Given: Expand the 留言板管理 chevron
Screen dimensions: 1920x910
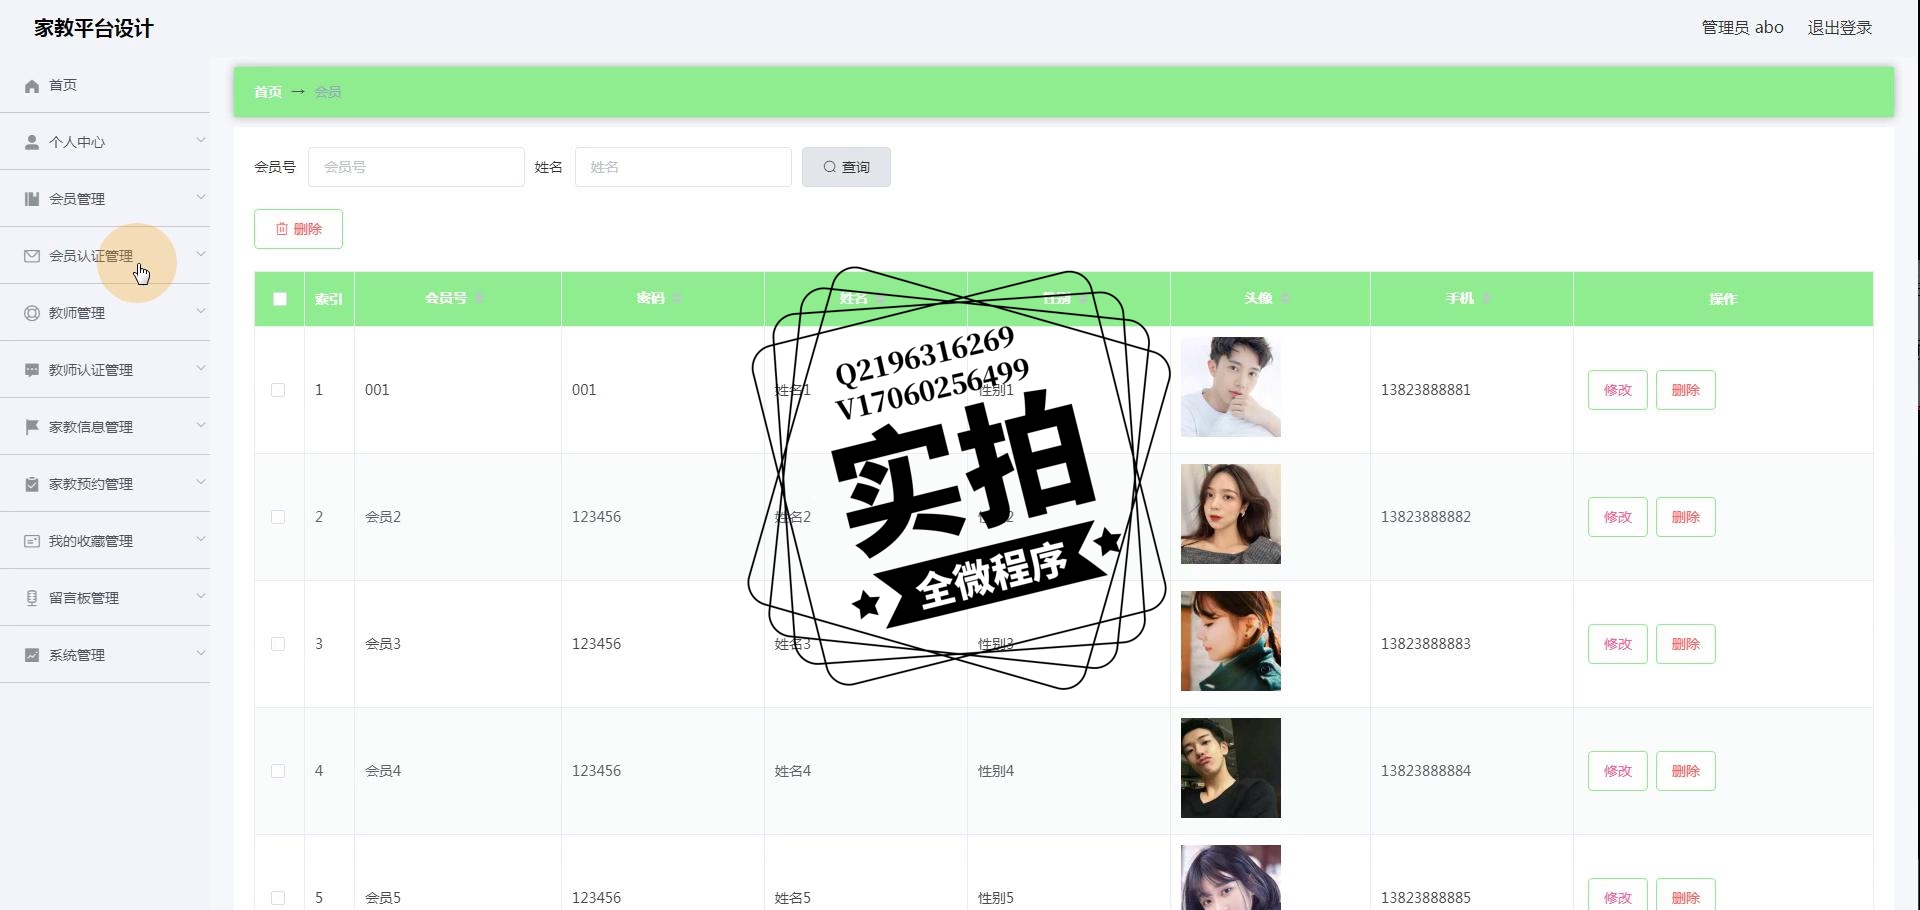Looking at the screenshot, I should coord(201,597).
